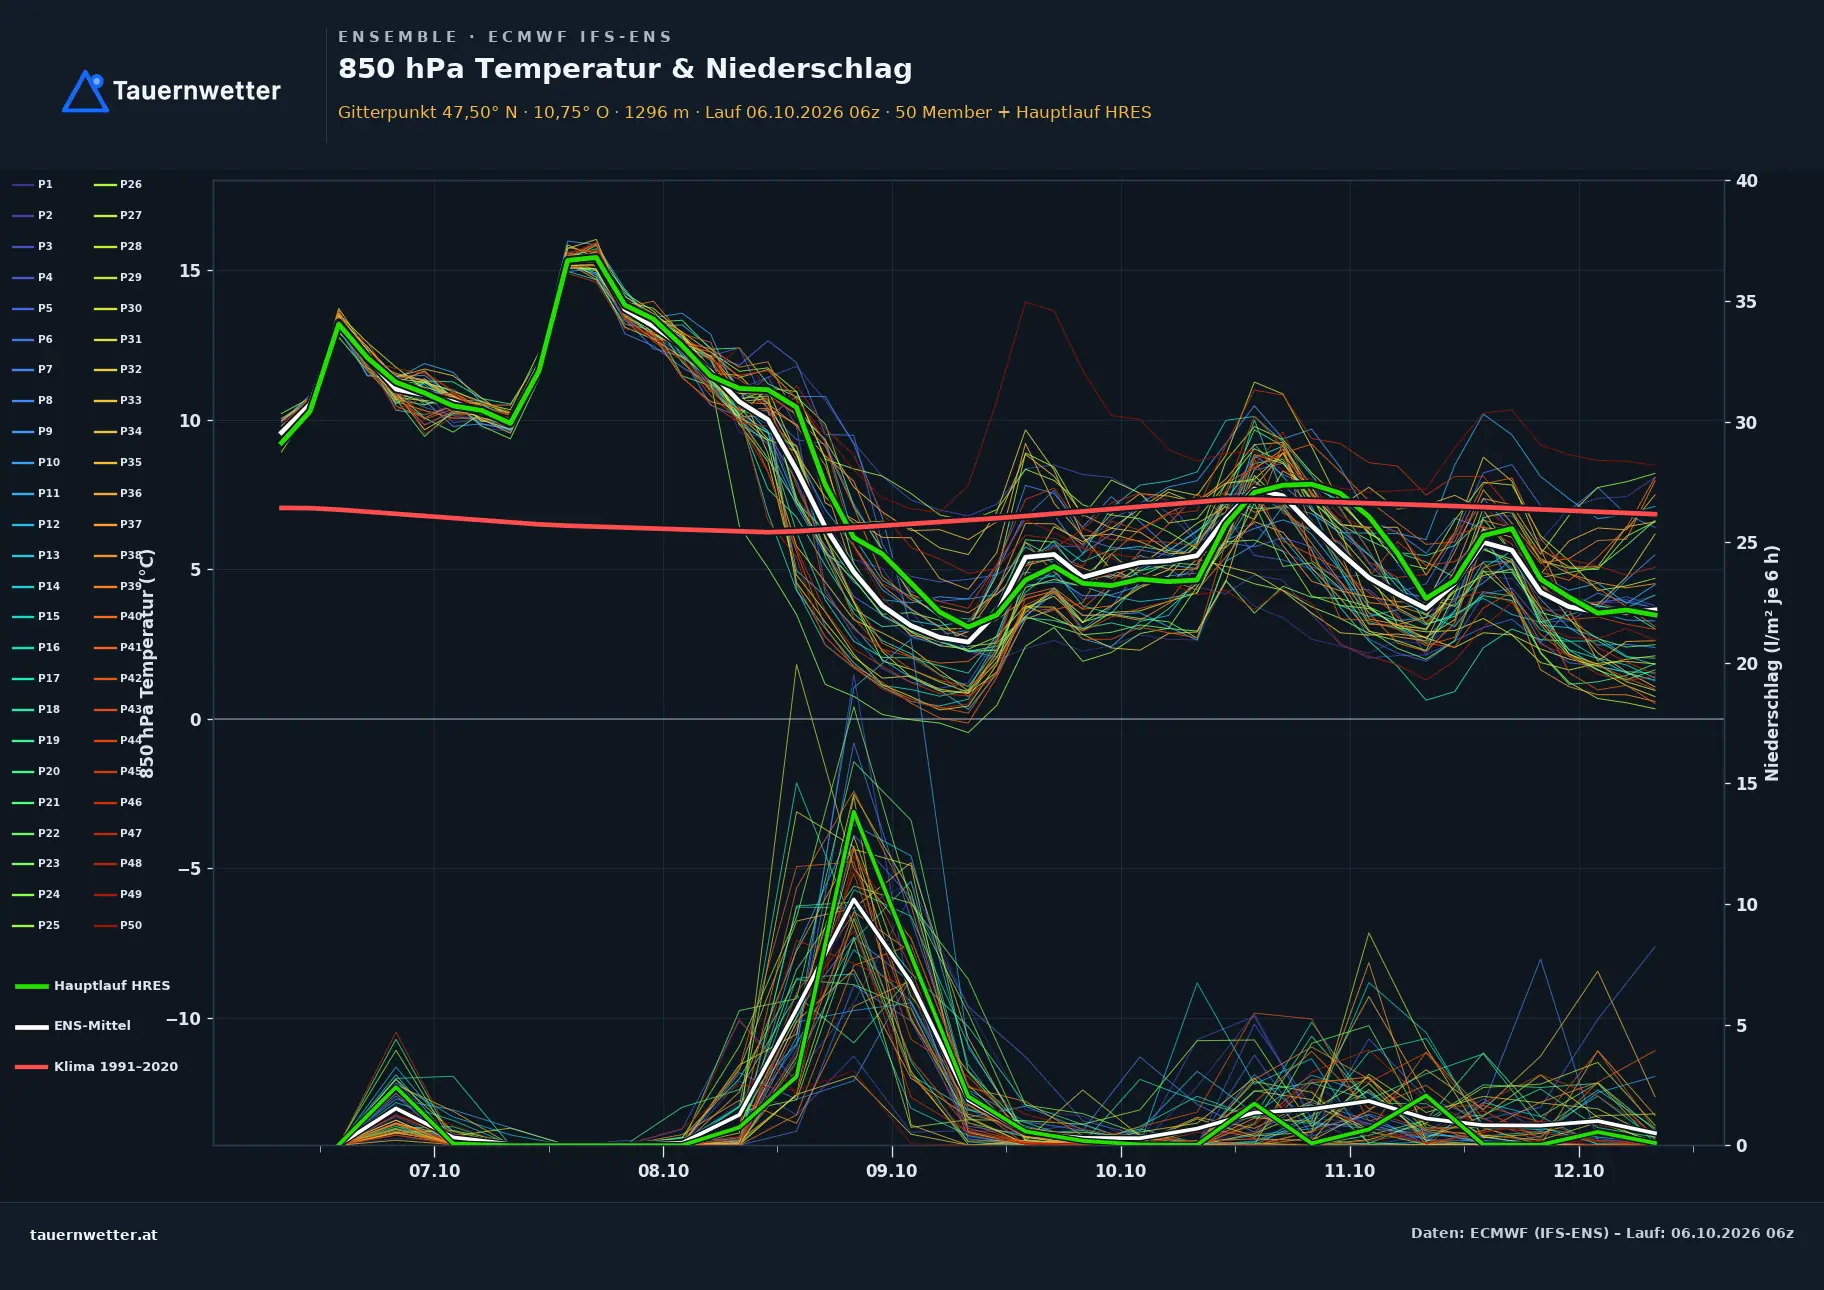
Task: Toggle the Hauptlauf HRES legend entry
Action: pyautogui.click(x=92, y=986)
